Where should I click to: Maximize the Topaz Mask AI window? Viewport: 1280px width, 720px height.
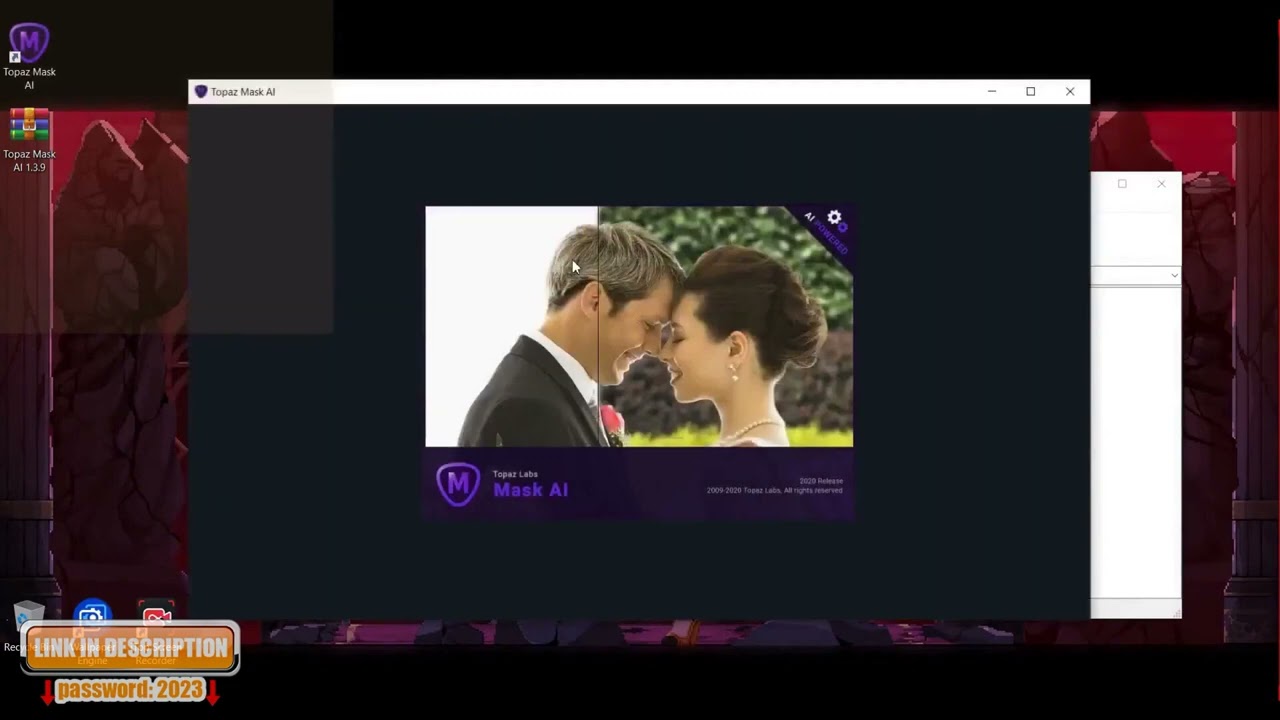point(1031,92)
